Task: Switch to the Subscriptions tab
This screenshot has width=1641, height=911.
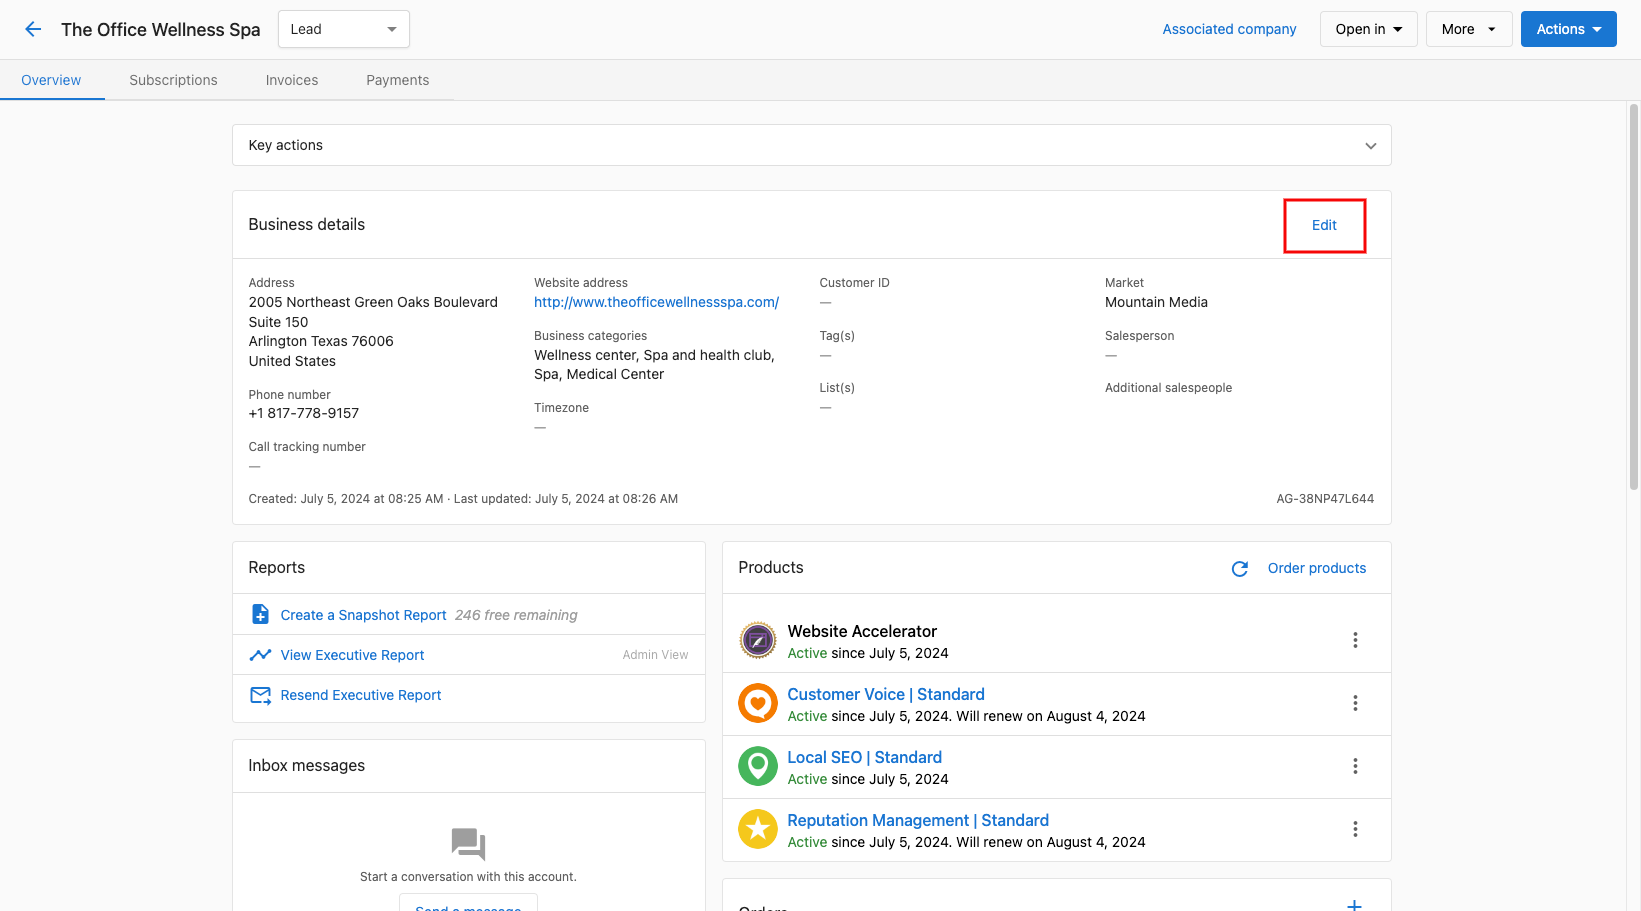Action: point(173,80)
